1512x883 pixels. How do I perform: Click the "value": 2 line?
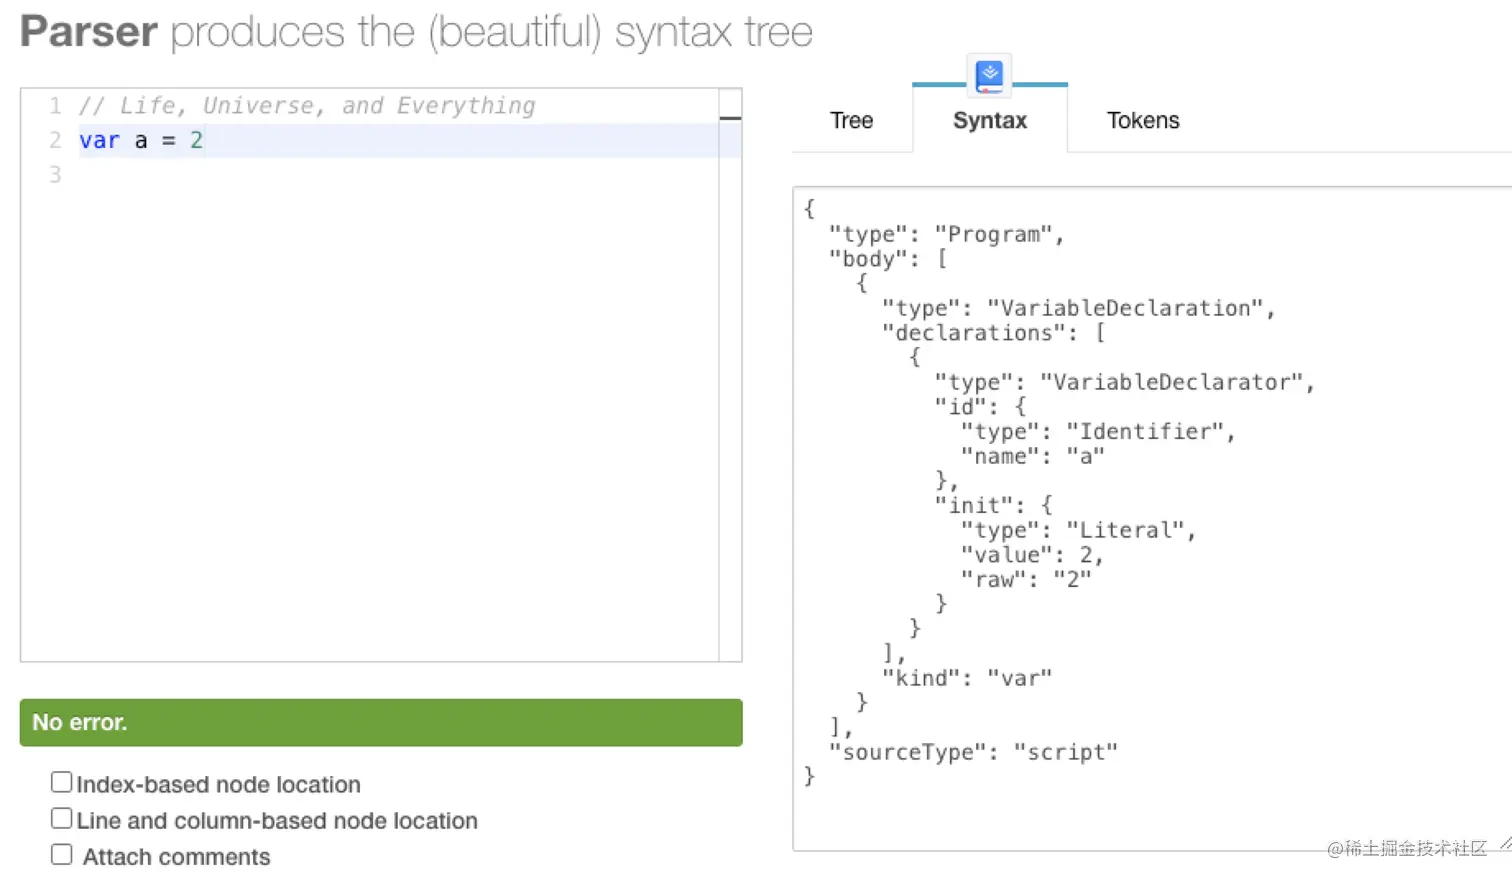[x=1032, y=555]
